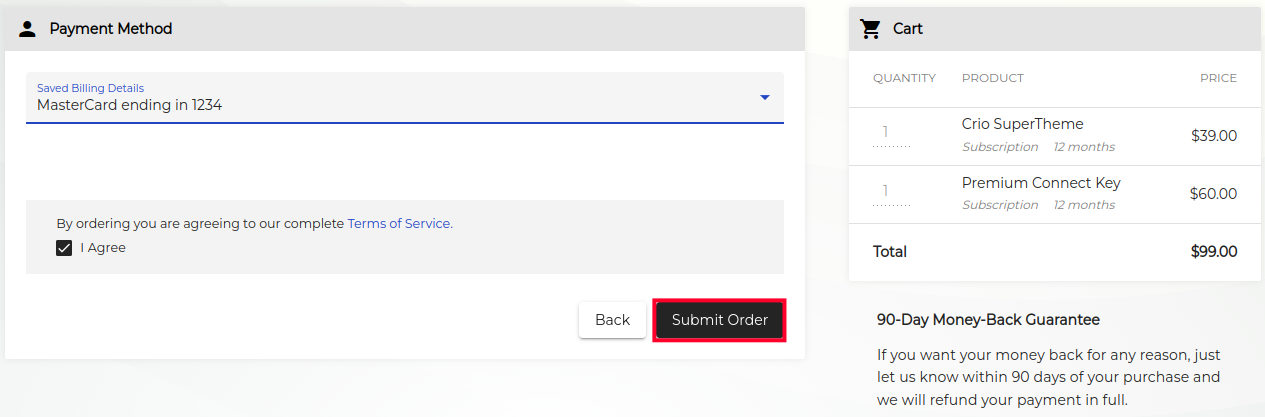Click the PRICE column header
The height and width of the screenshot is (417, 1265).
point(1218,78)
